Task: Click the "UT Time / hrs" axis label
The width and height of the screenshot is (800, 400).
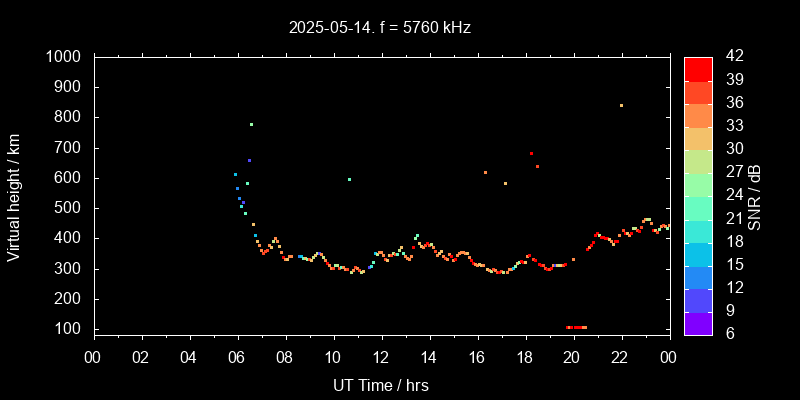Action: coord(381,384)
